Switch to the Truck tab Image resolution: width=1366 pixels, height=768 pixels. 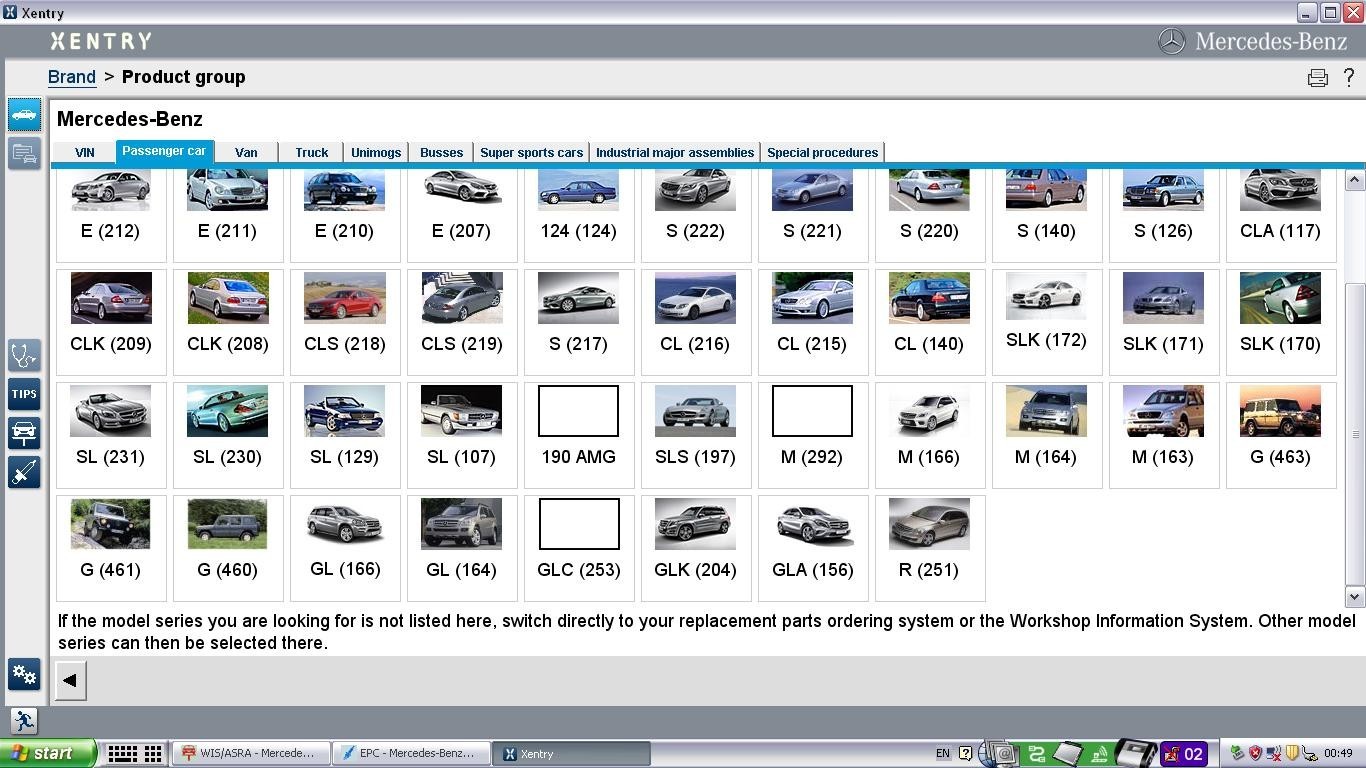point(311,152)
